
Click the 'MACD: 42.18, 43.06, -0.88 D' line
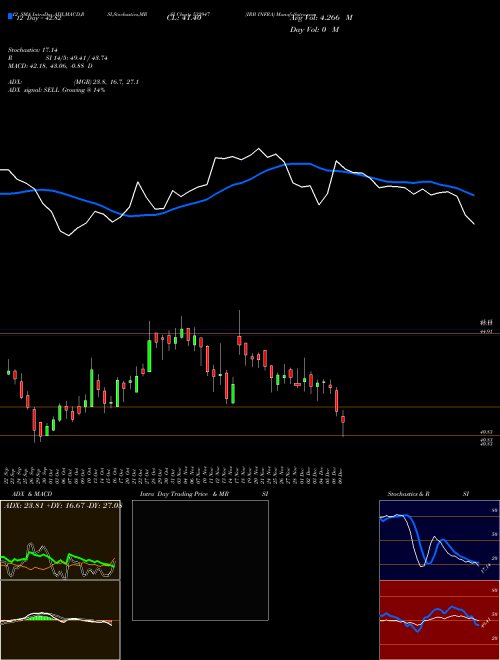(50, 66)
